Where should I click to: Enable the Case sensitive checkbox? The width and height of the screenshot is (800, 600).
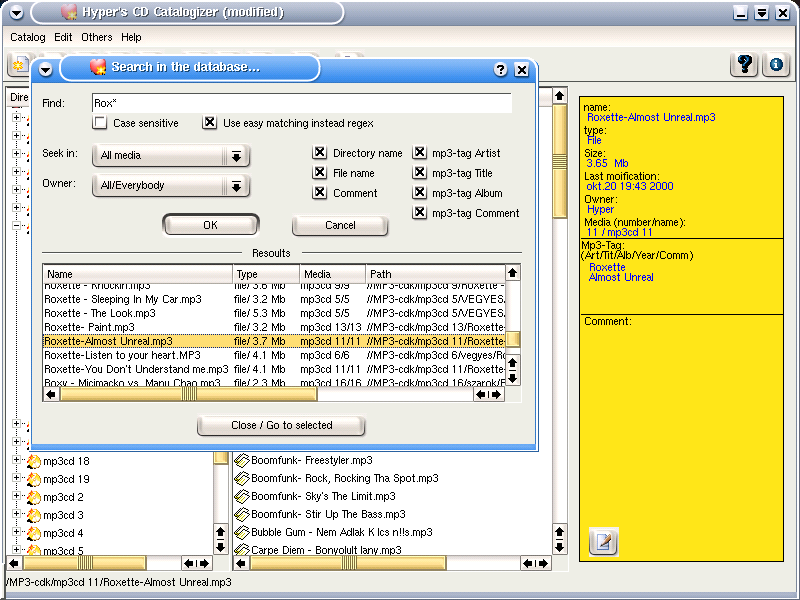[x=100, y=123]
